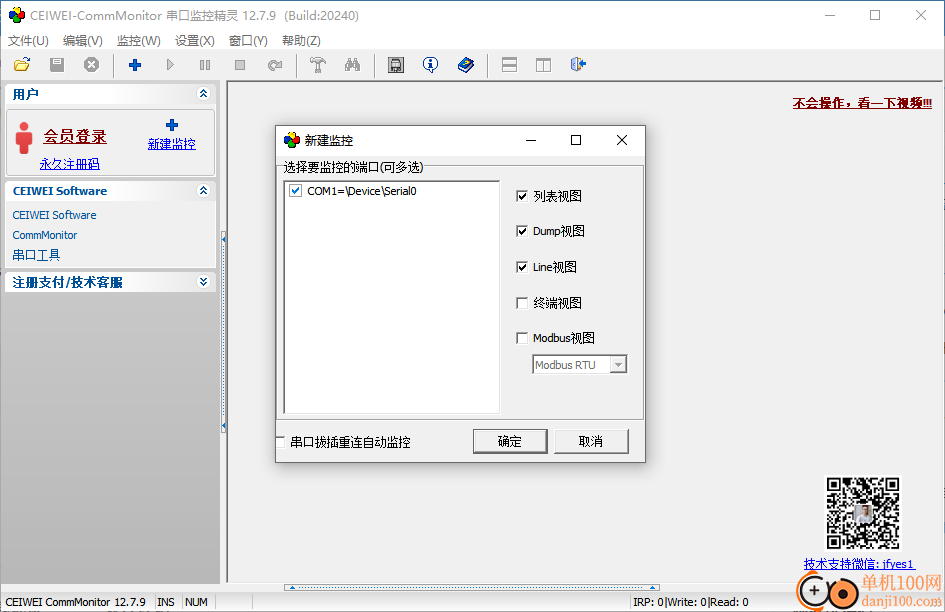The height and width of the screenshot is (612, 945).
Task: Click the gray circled X toolbar icon
Action: point(91,65)
